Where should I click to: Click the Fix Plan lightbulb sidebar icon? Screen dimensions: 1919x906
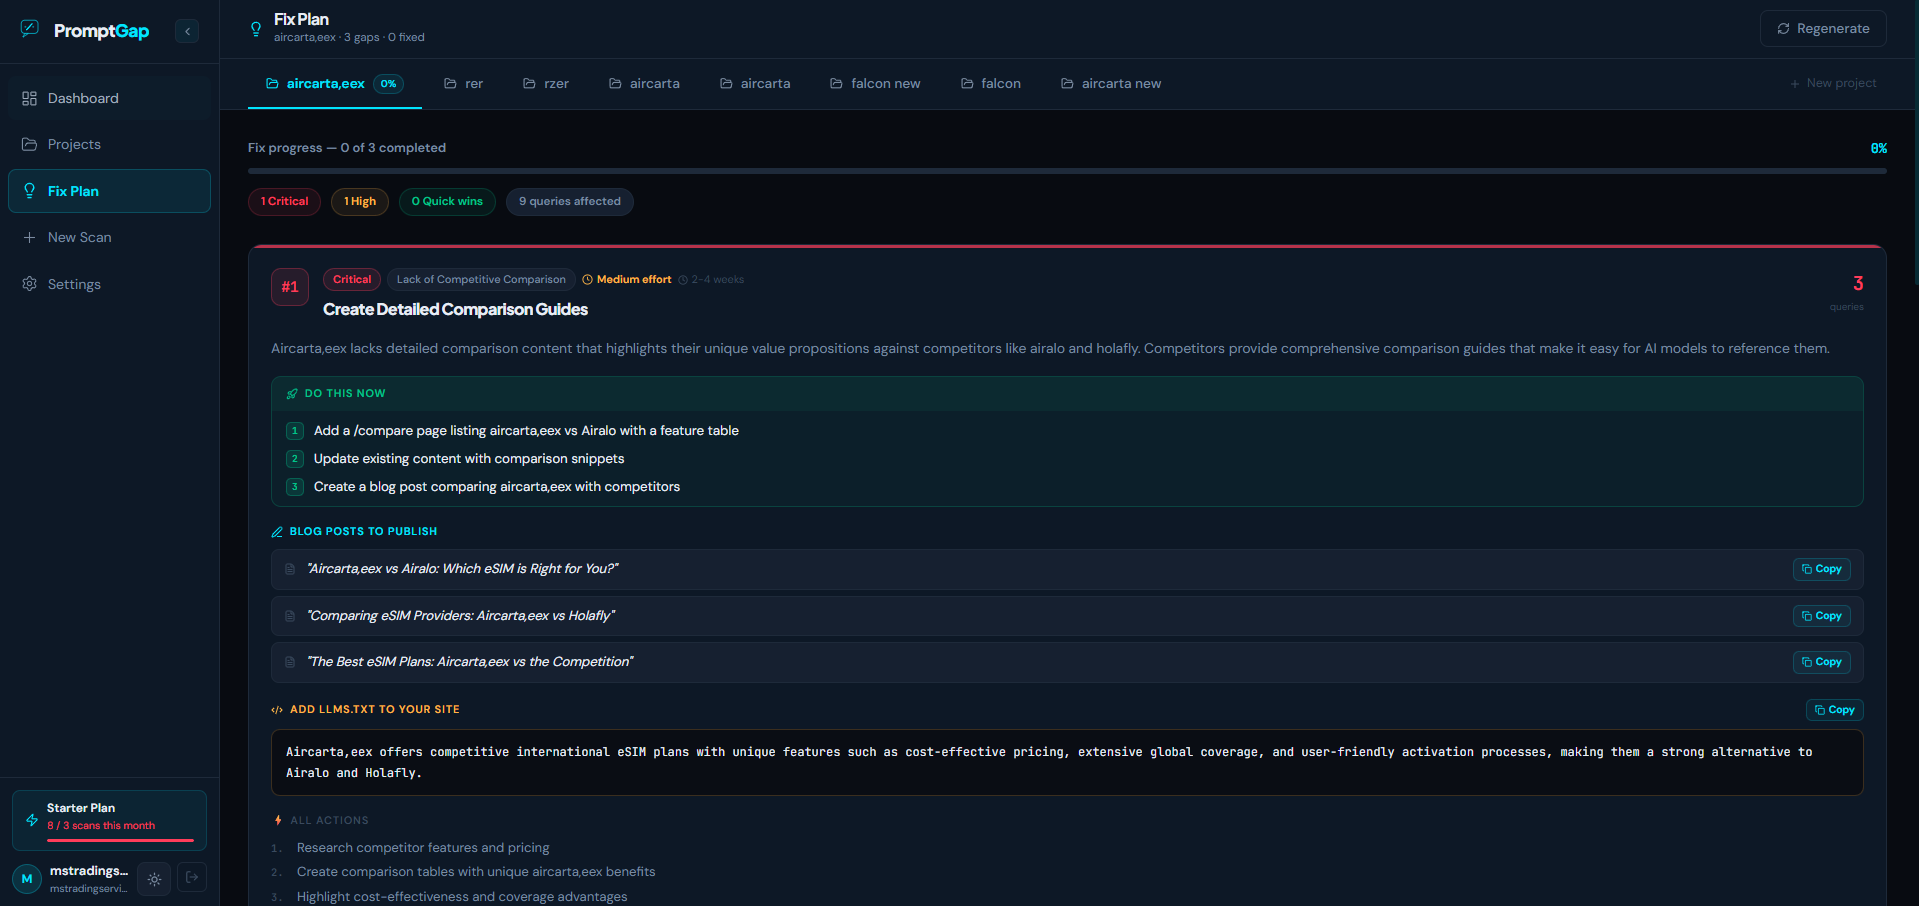[x=29, y=191]
